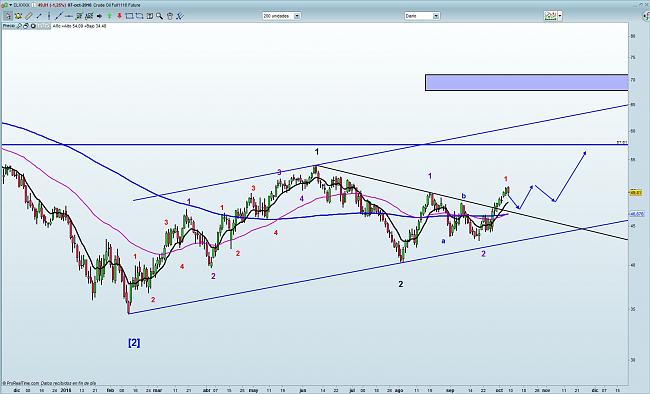Click the layered windows icon in price panel

coord(26,26)
